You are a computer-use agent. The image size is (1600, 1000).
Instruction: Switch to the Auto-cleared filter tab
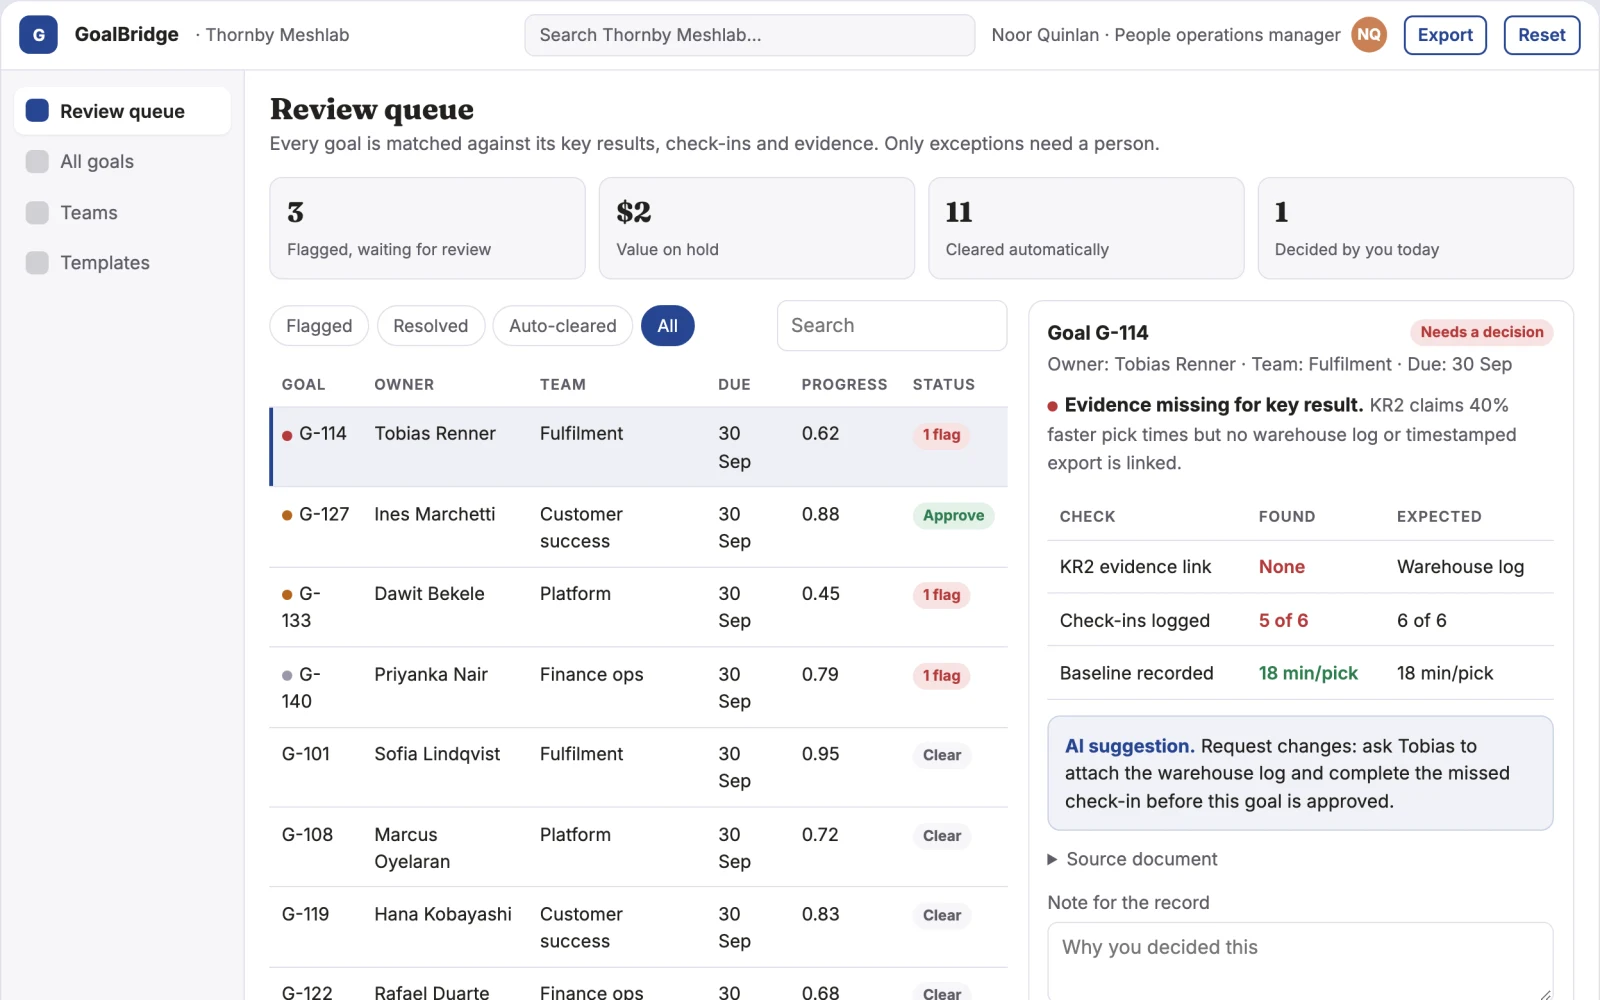563,326
